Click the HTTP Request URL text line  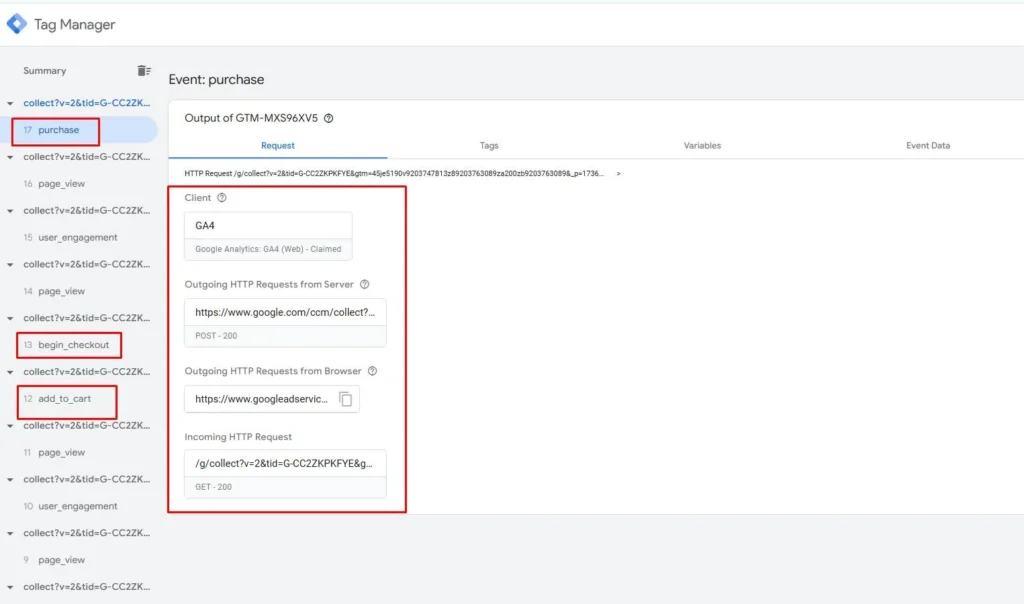pyautogui.click(x=394, y=174)
